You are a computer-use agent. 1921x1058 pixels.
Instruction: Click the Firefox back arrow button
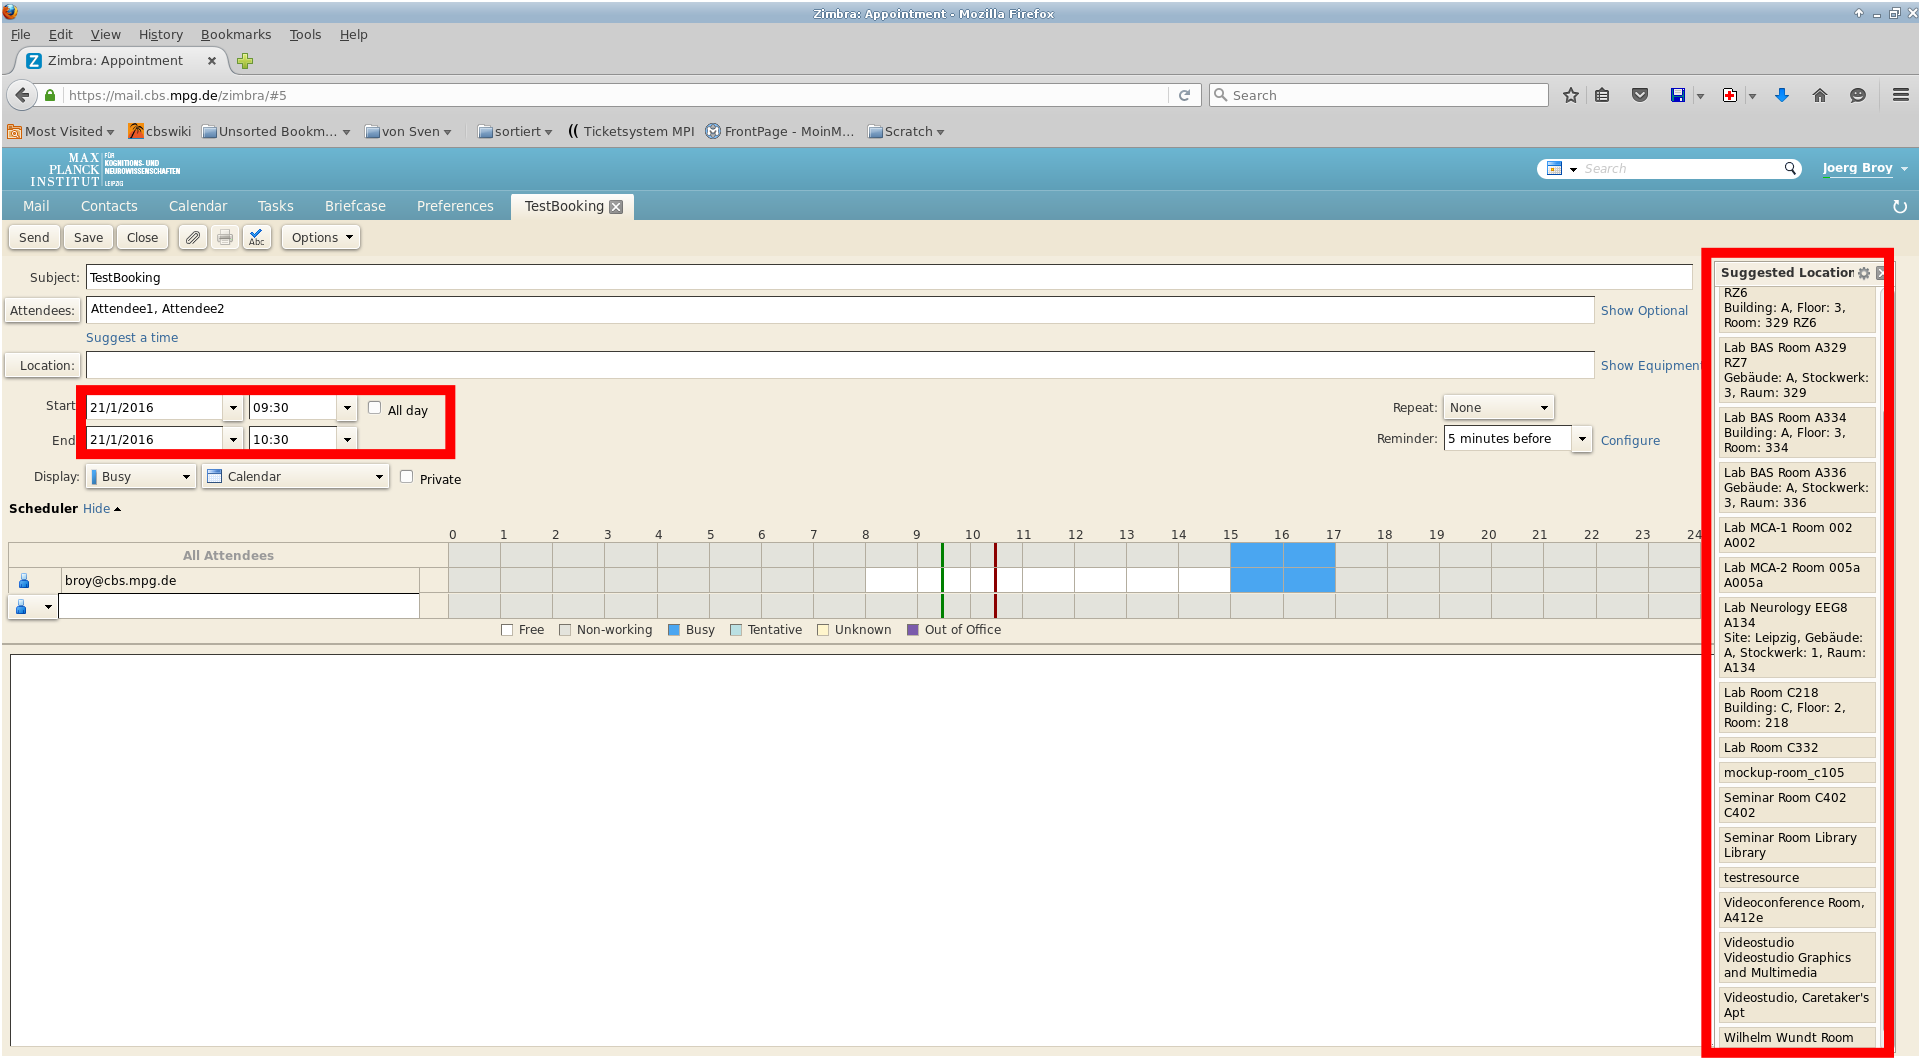[x=22, y=96]
